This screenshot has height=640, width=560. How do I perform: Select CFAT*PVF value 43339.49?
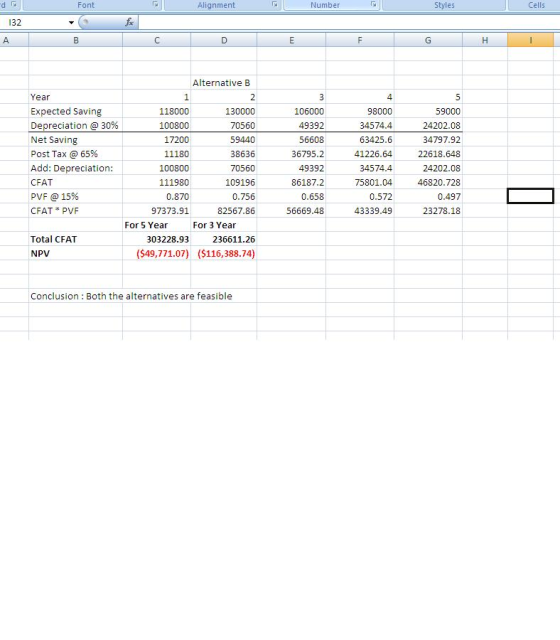360,211
